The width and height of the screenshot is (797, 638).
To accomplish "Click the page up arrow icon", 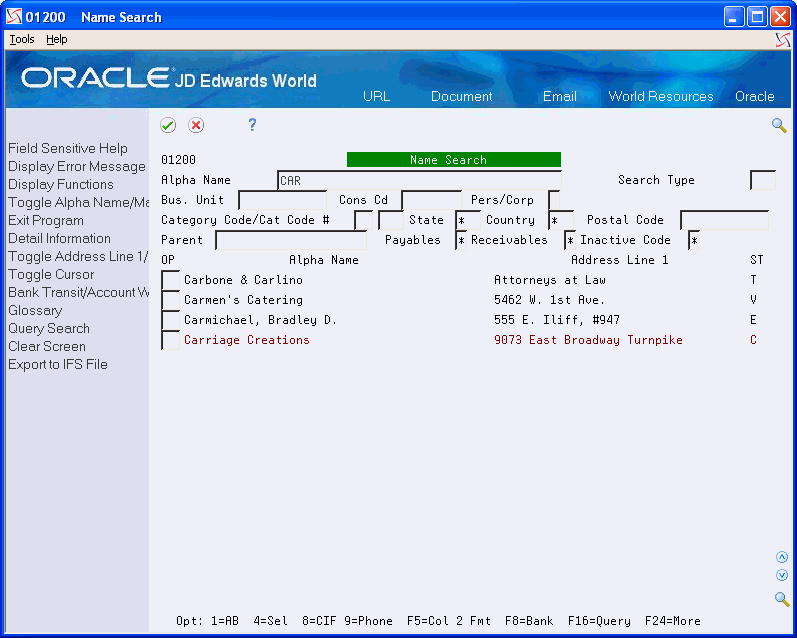I will 782,557.
